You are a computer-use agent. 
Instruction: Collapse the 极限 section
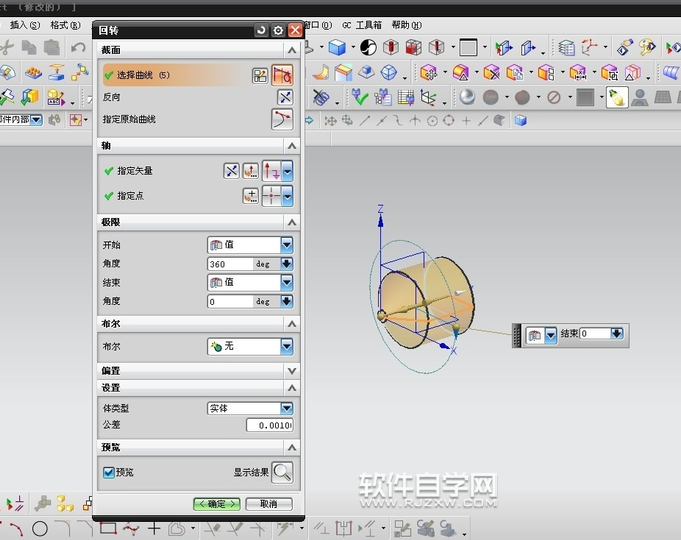pyautogui.click(x=292, y=222)
